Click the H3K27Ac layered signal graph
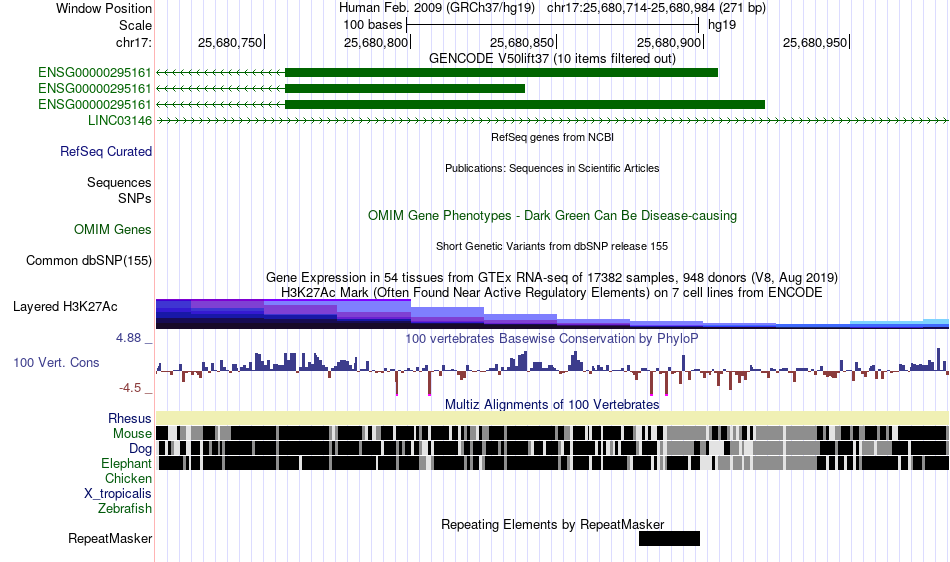The height and width of the screenshot is (562, 950). [x=553, y=314]
